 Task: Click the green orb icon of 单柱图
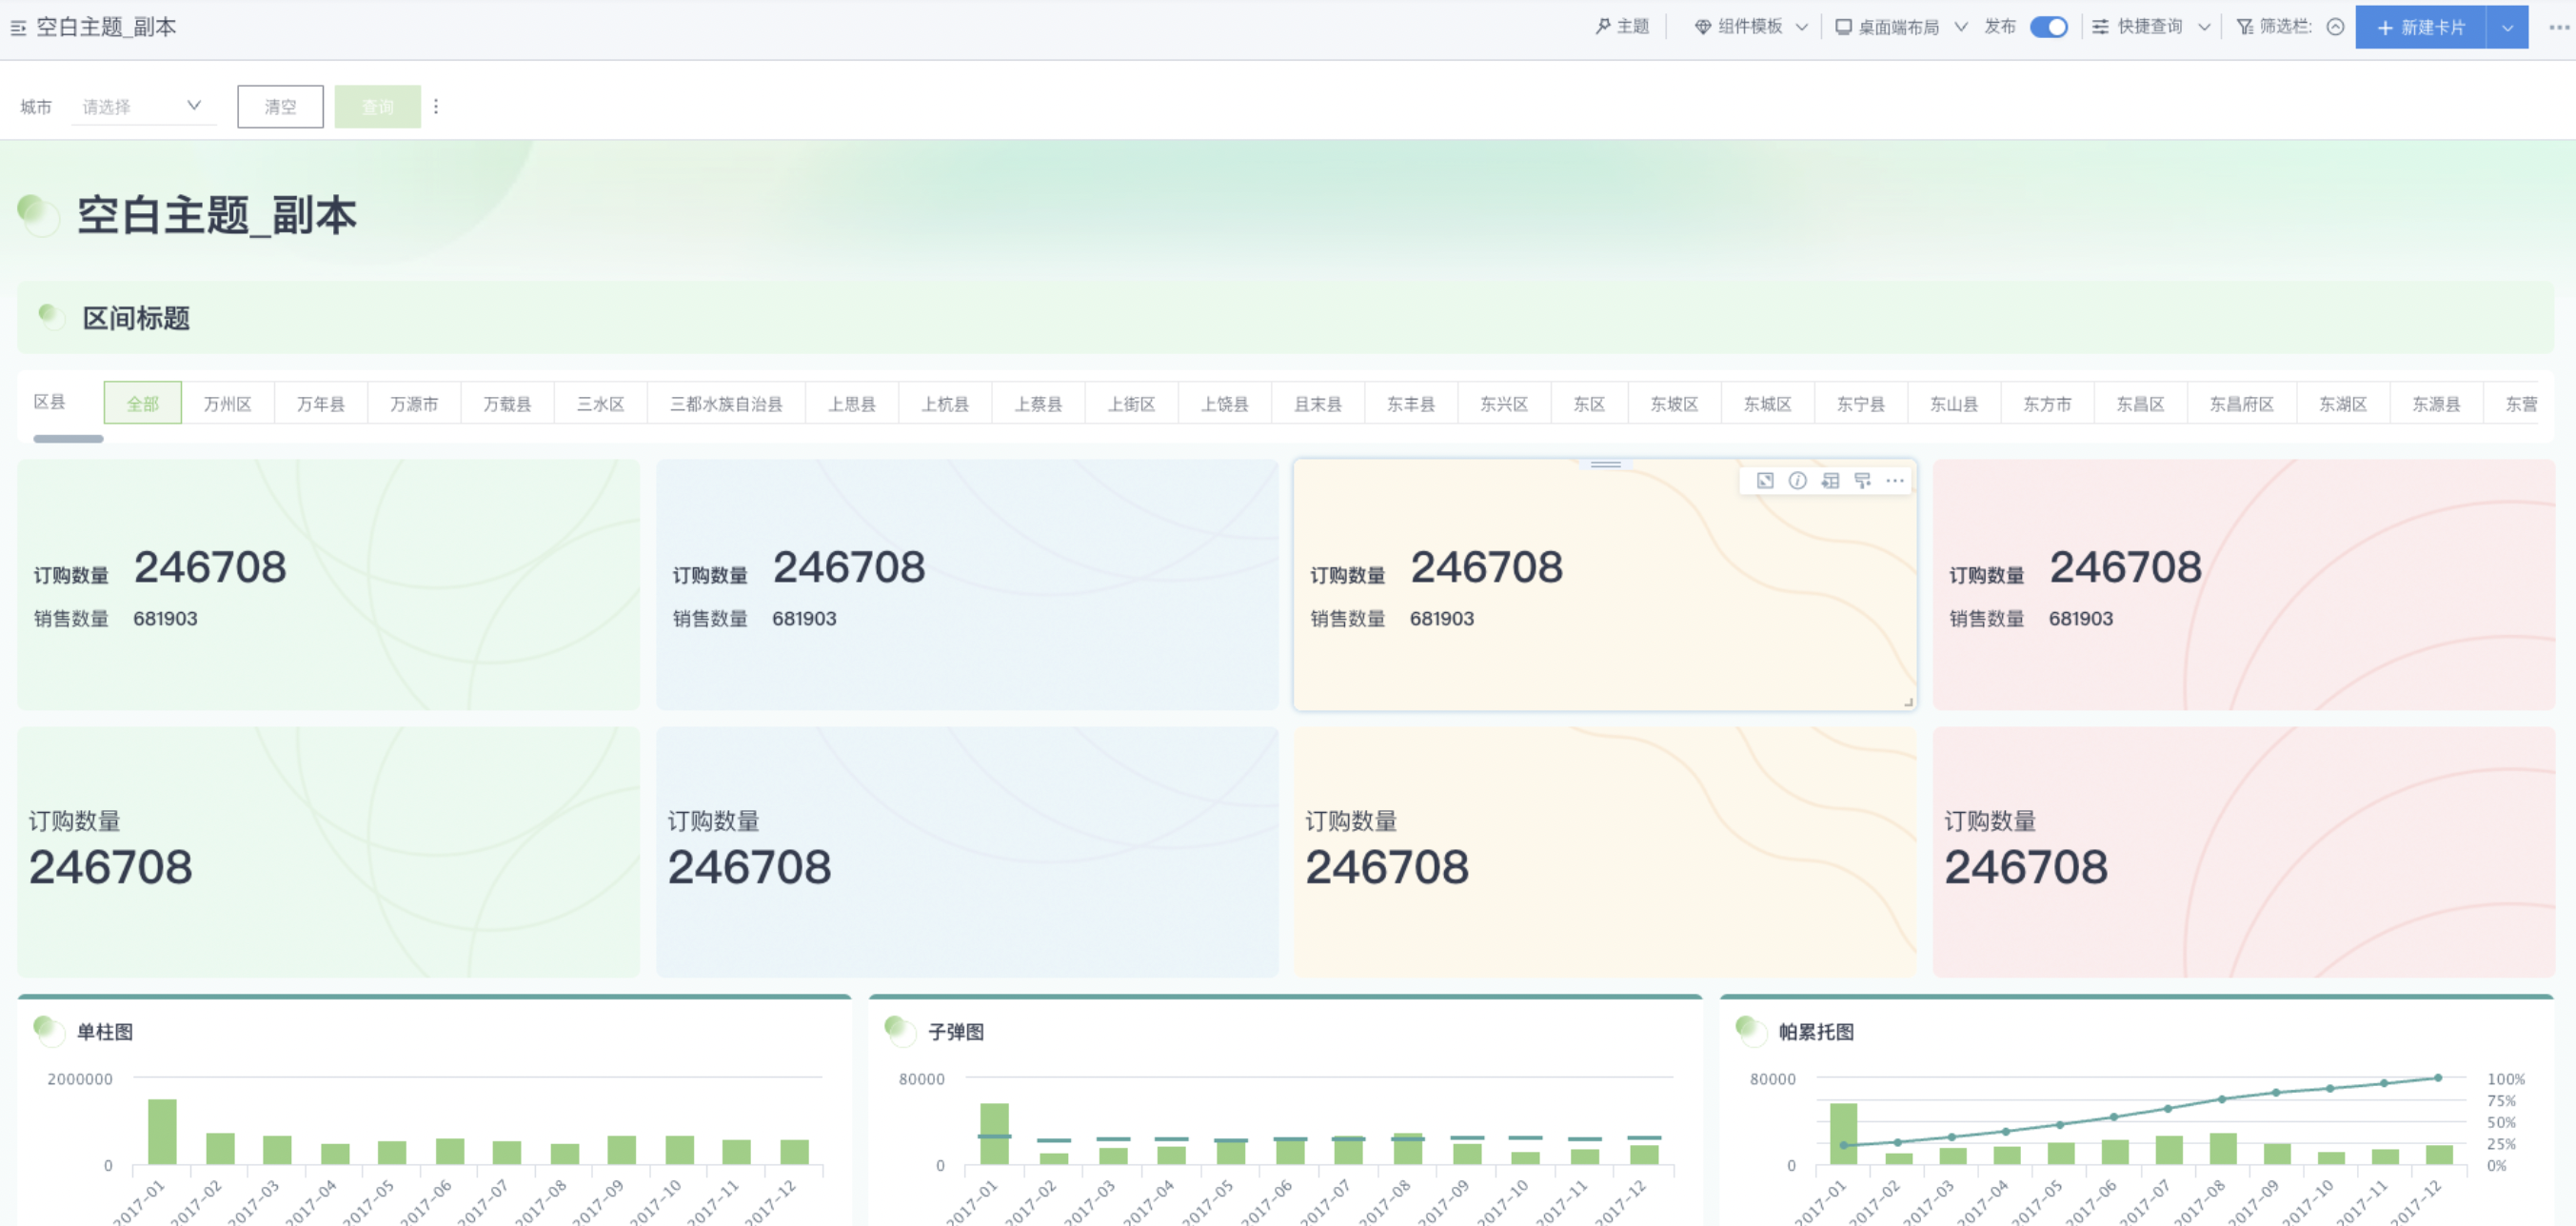click(49, 1031)
